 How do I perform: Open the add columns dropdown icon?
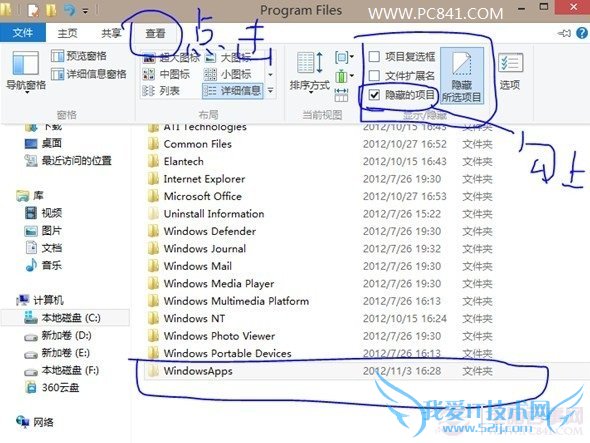point(344,76)
